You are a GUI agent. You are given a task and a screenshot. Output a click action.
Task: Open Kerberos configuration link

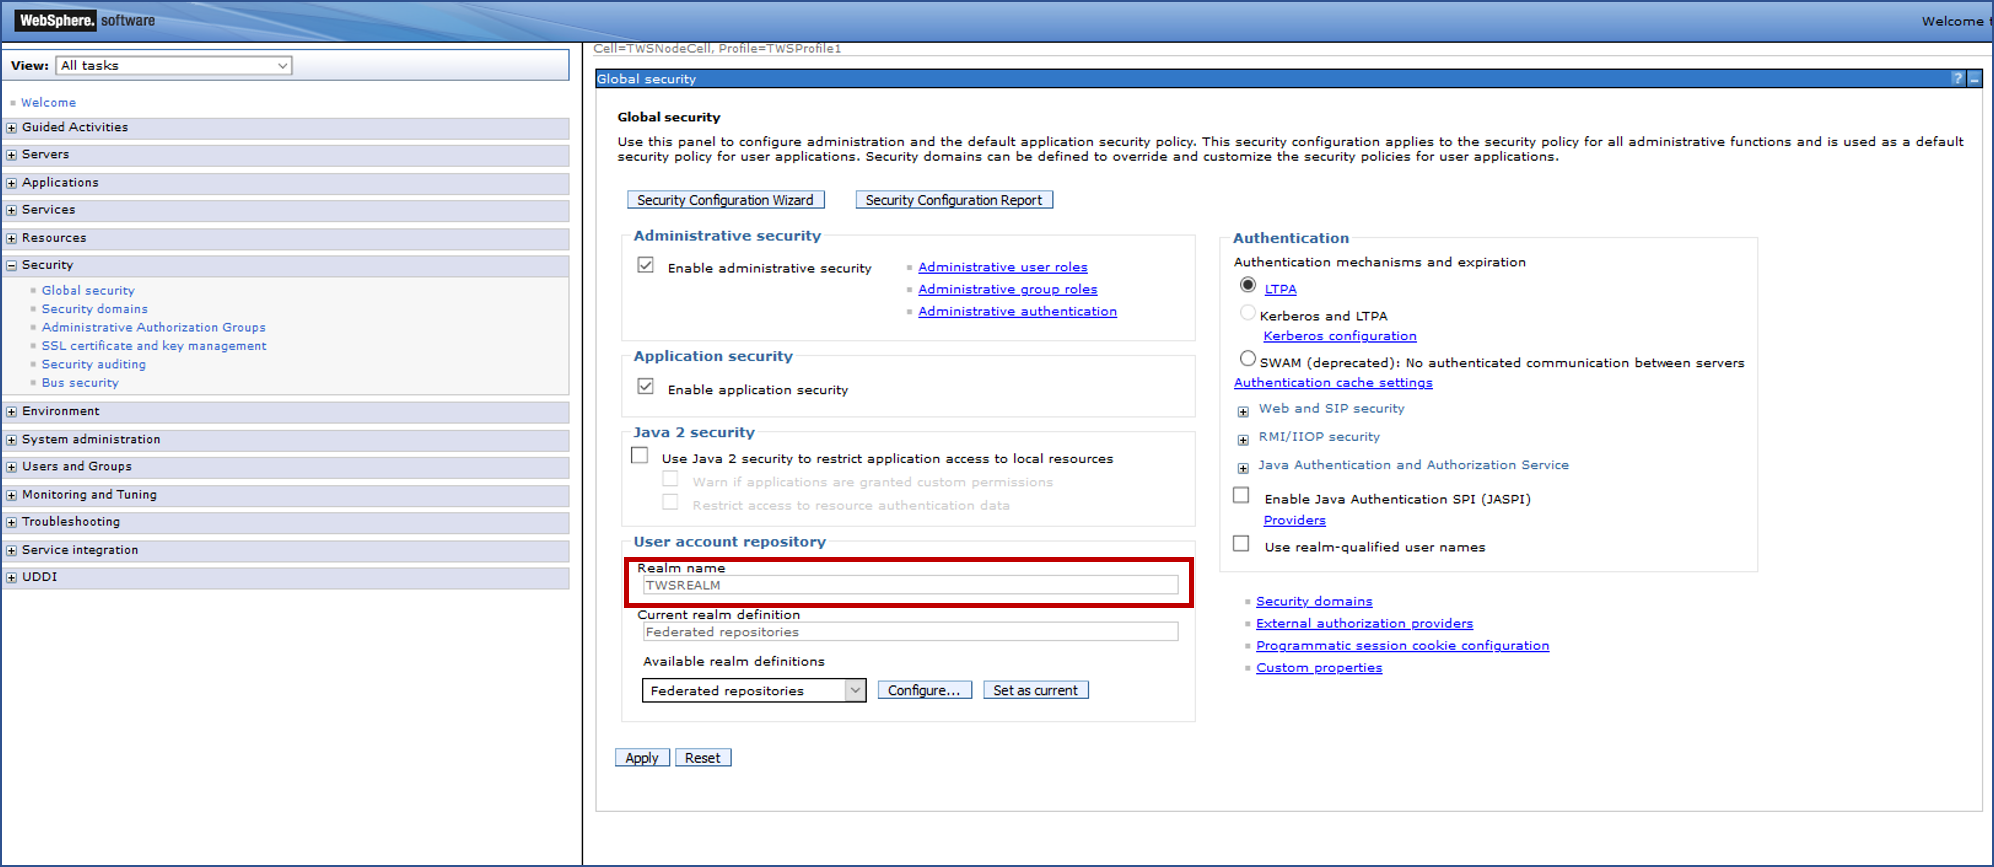1340,336
